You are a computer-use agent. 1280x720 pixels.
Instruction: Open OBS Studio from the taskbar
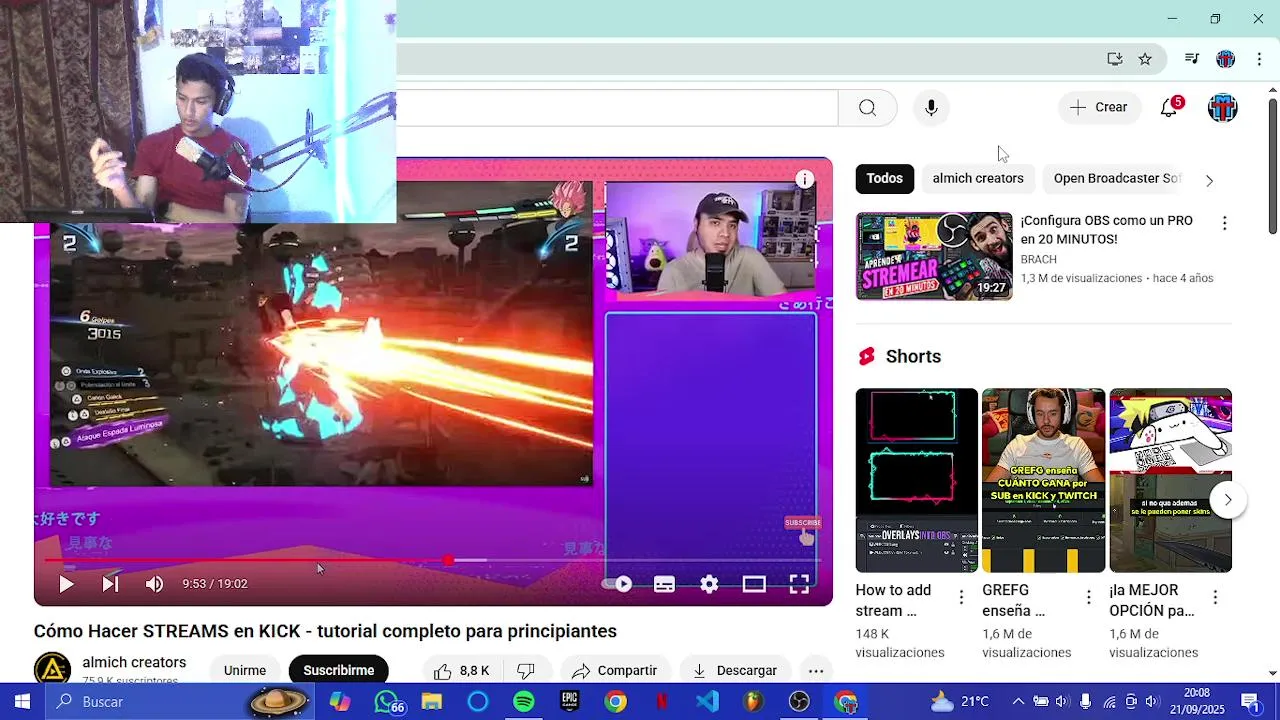(x=799, y=702)
